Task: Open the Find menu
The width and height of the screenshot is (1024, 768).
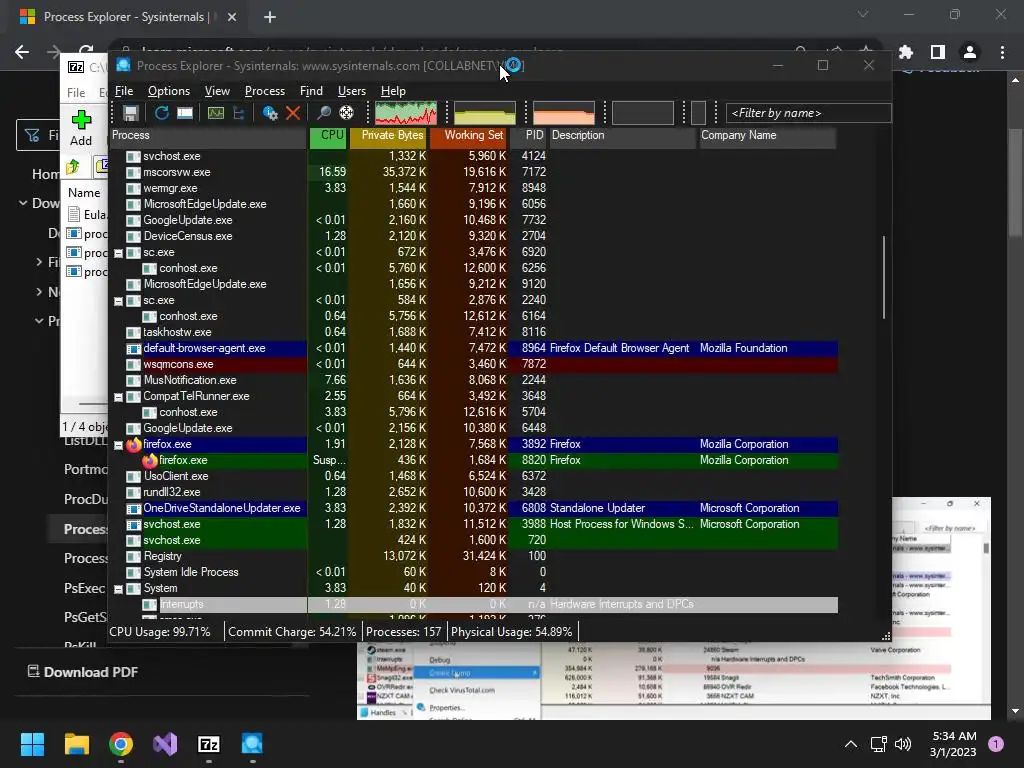Action: (311, 91)
